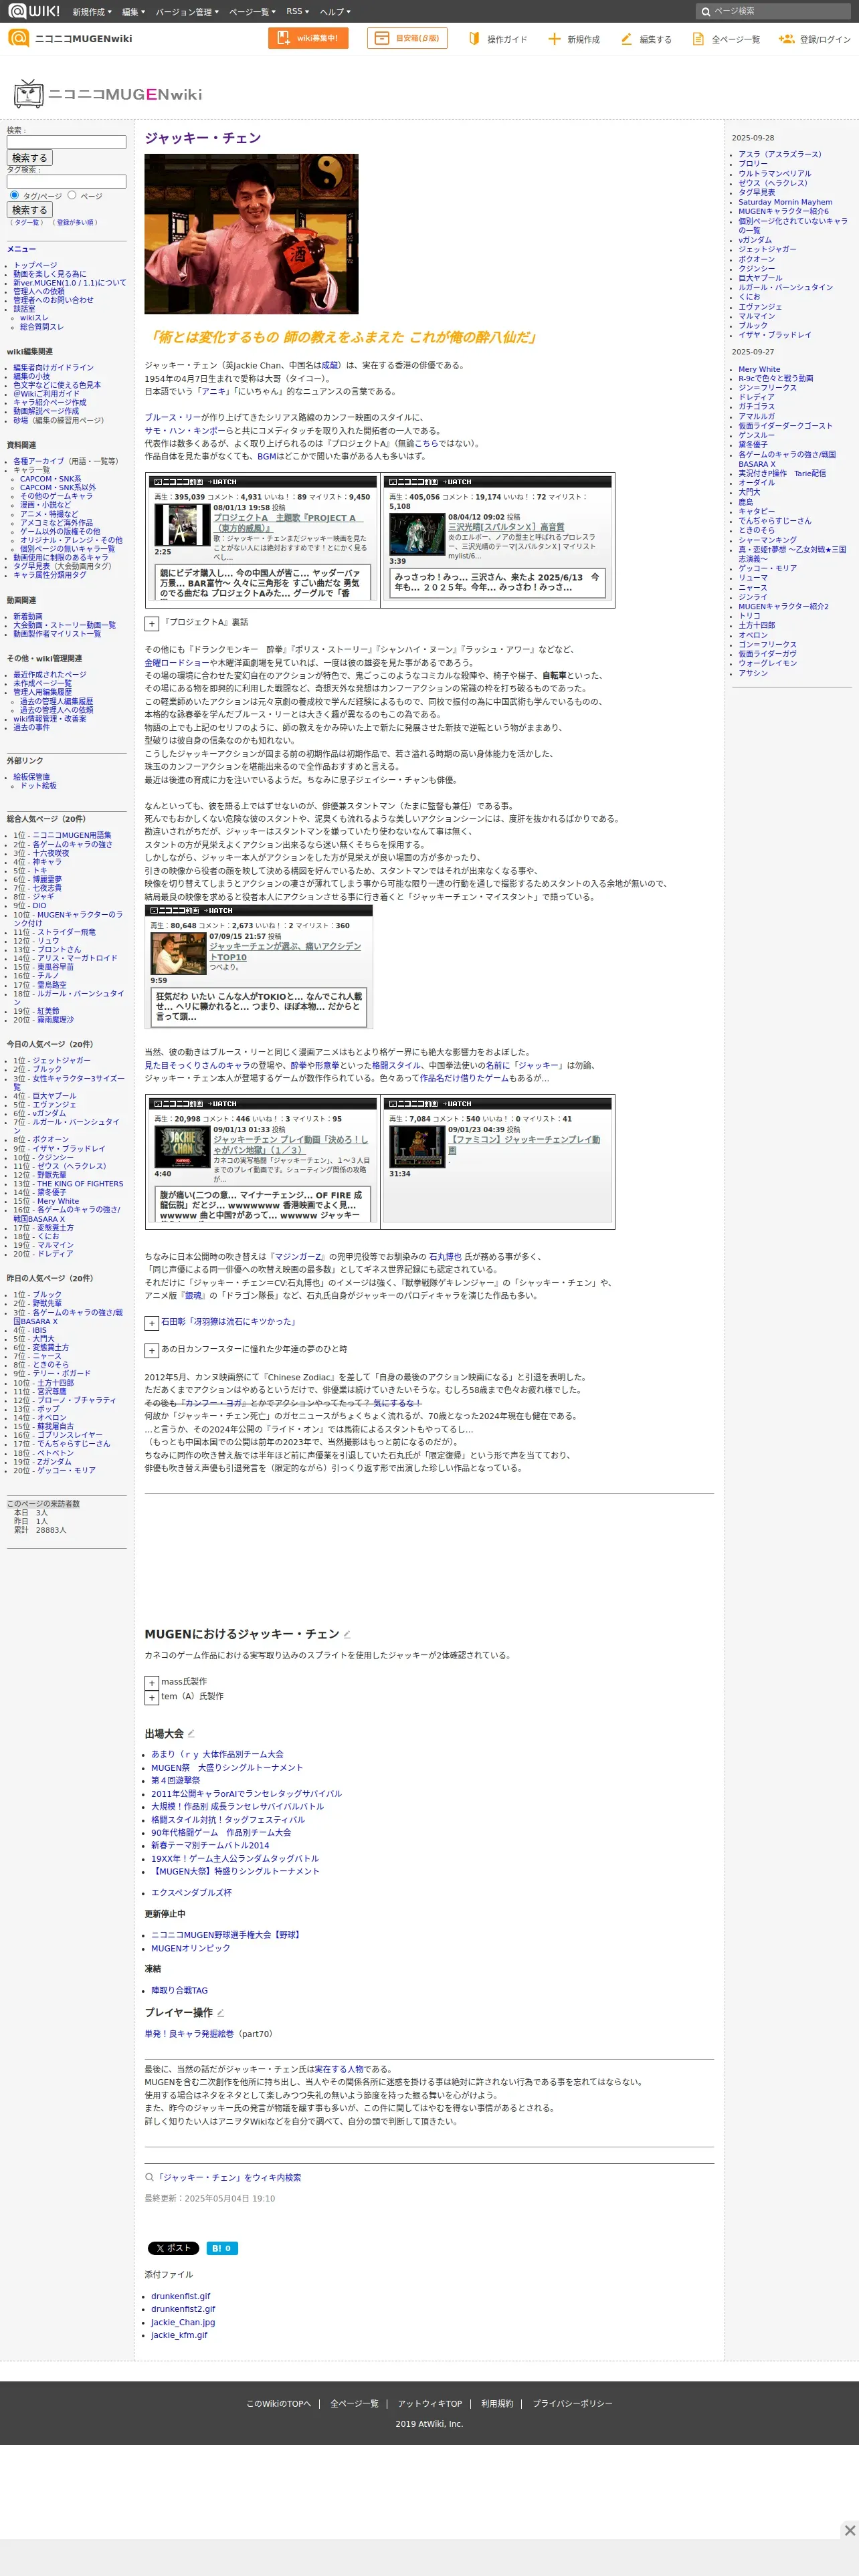859x2576 pixels.
Task: Click the 検索 text field in sidebar
Action: click(x=67, y=142)
